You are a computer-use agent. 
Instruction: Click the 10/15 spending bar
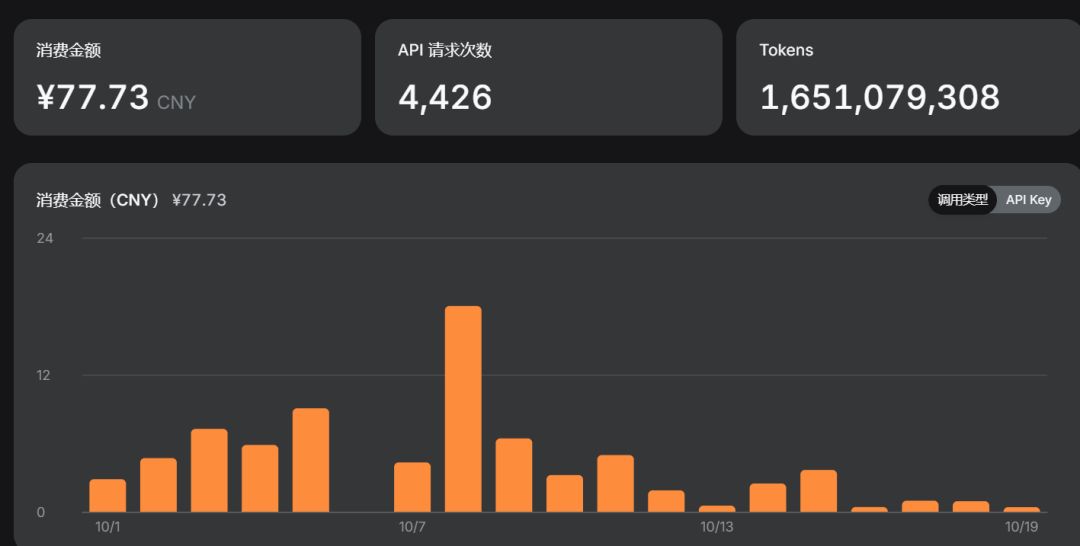[818, 491]
